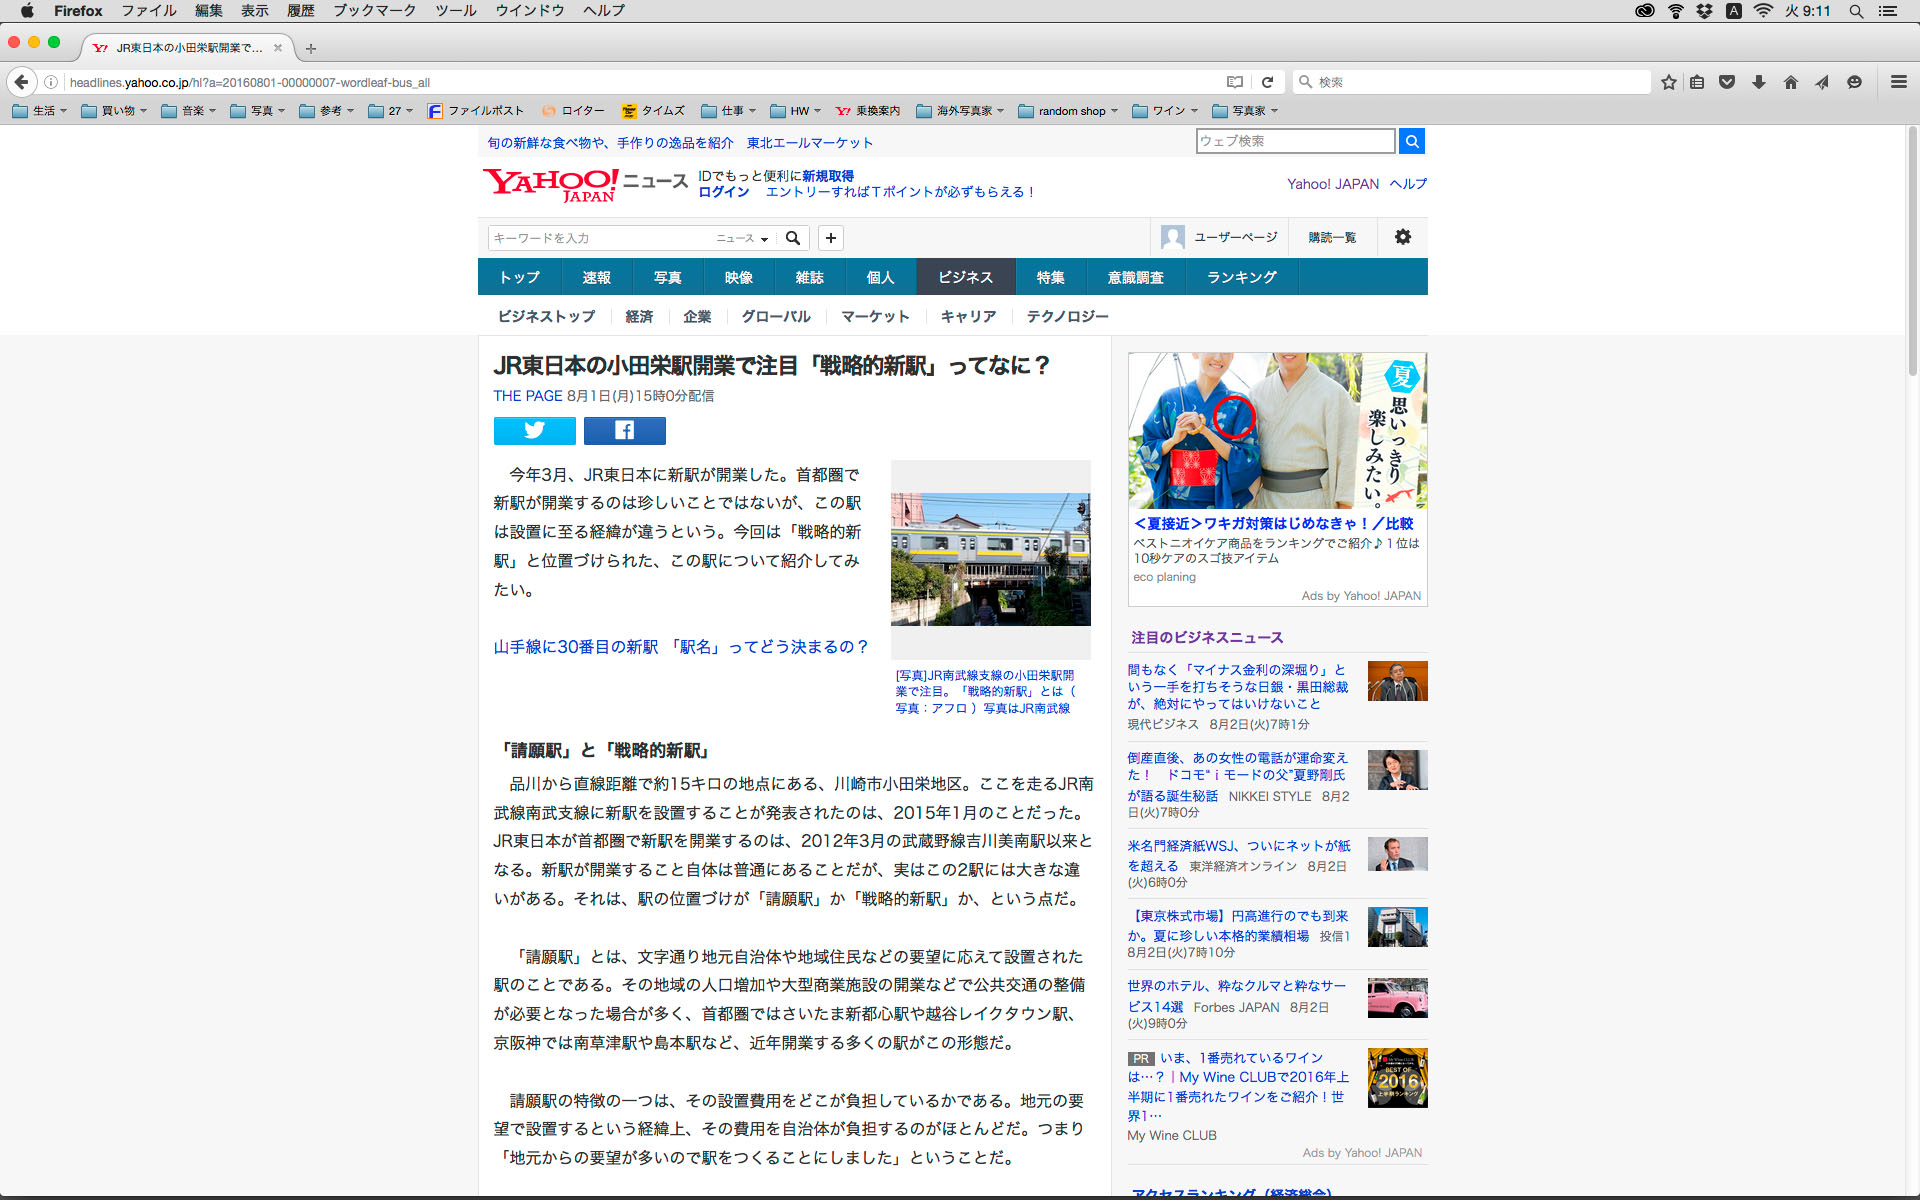Screen dimensions: 1920x1200
Task: Switch to the ランキング news tab
Action: click(1241, 277)
